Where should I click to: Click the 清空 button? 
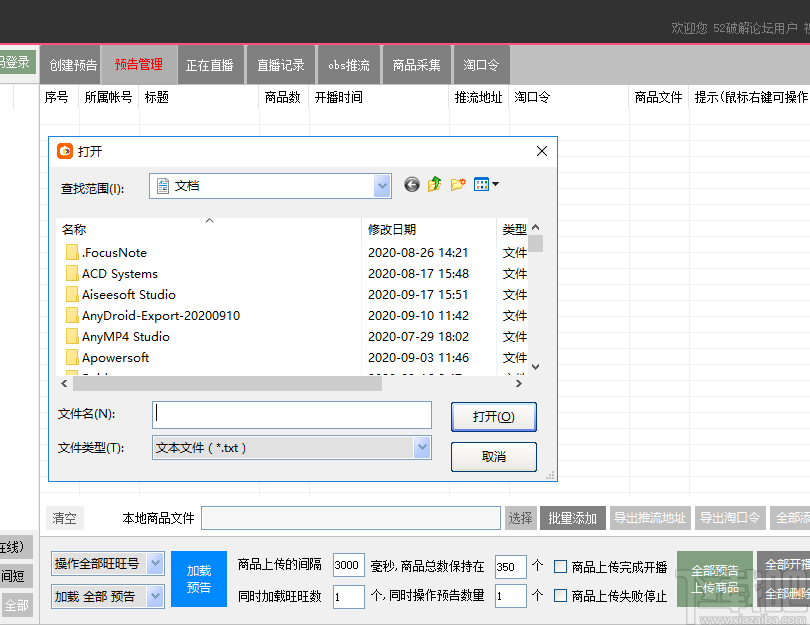[x=64, y=518]
